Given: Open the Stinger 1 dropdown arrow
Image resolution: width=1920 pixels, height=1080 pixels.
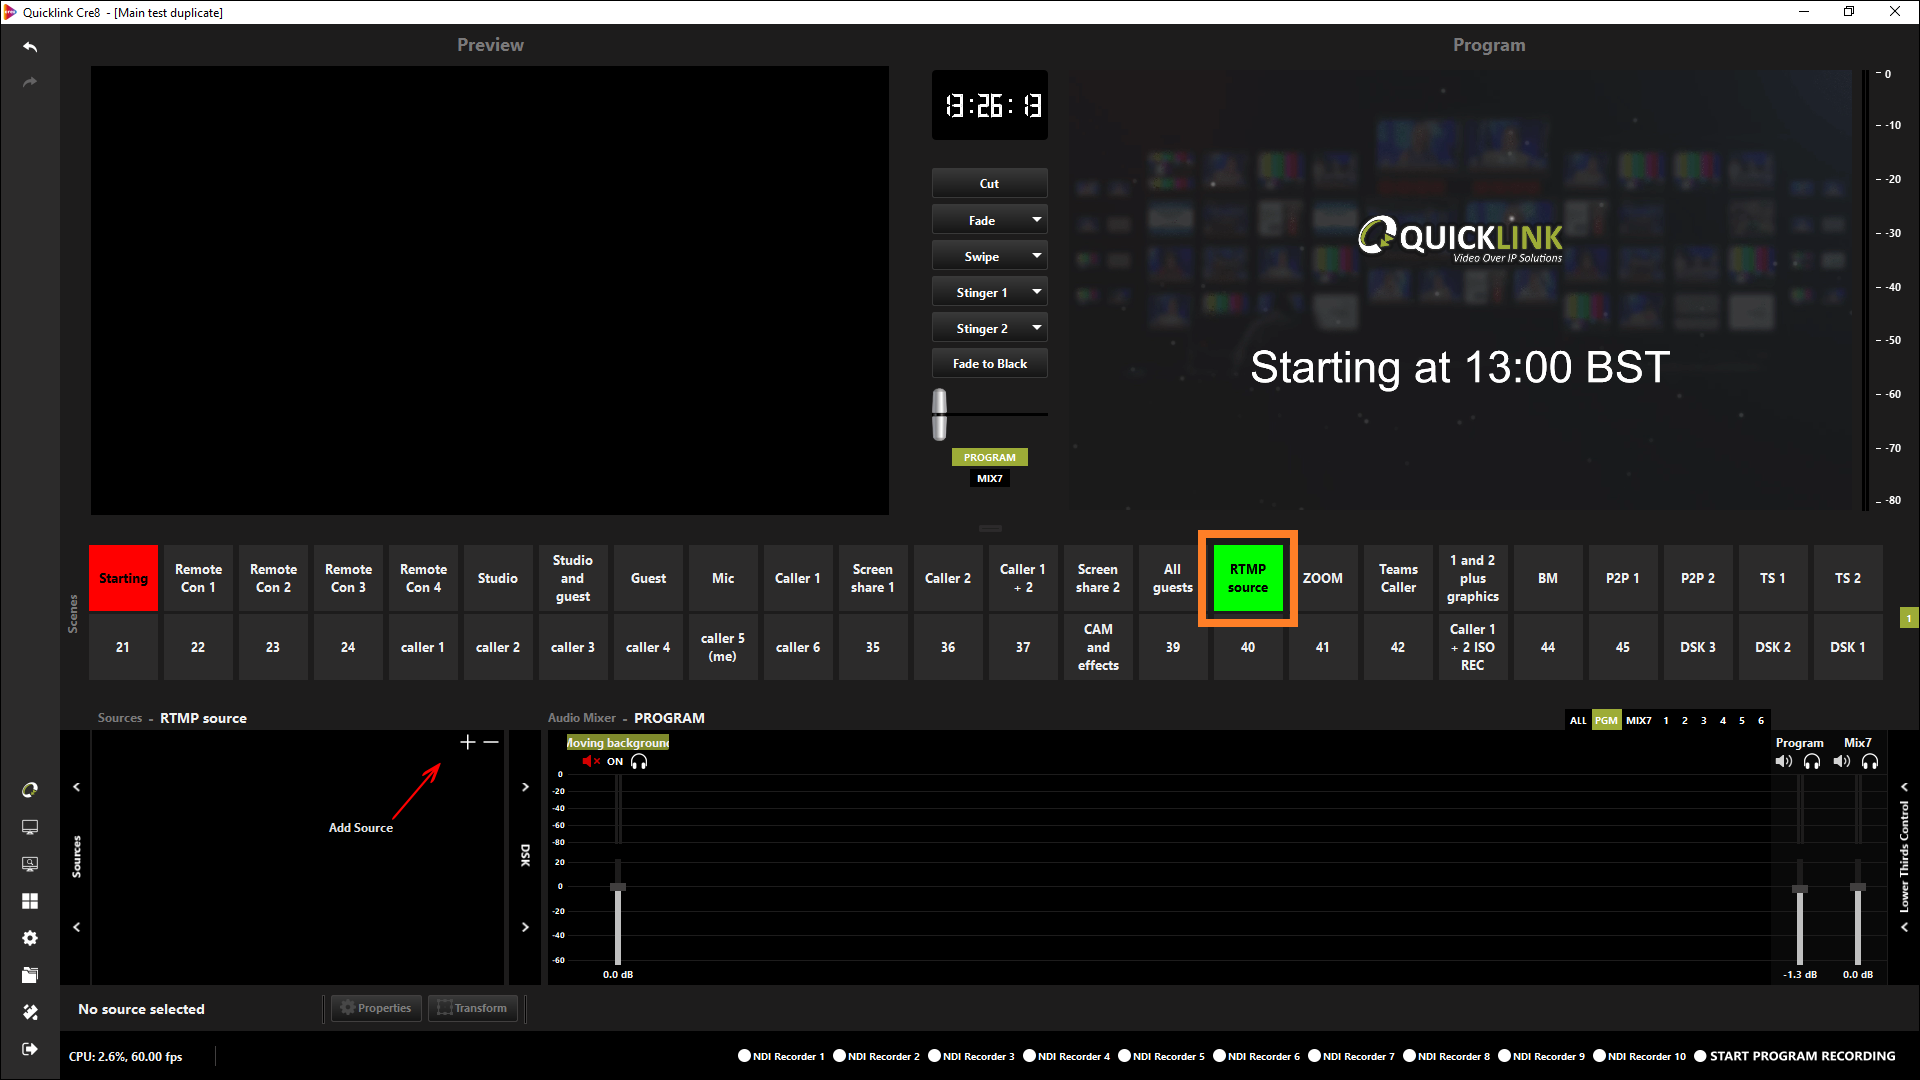Looking at the screenshot, I should tap(1037, 292).
